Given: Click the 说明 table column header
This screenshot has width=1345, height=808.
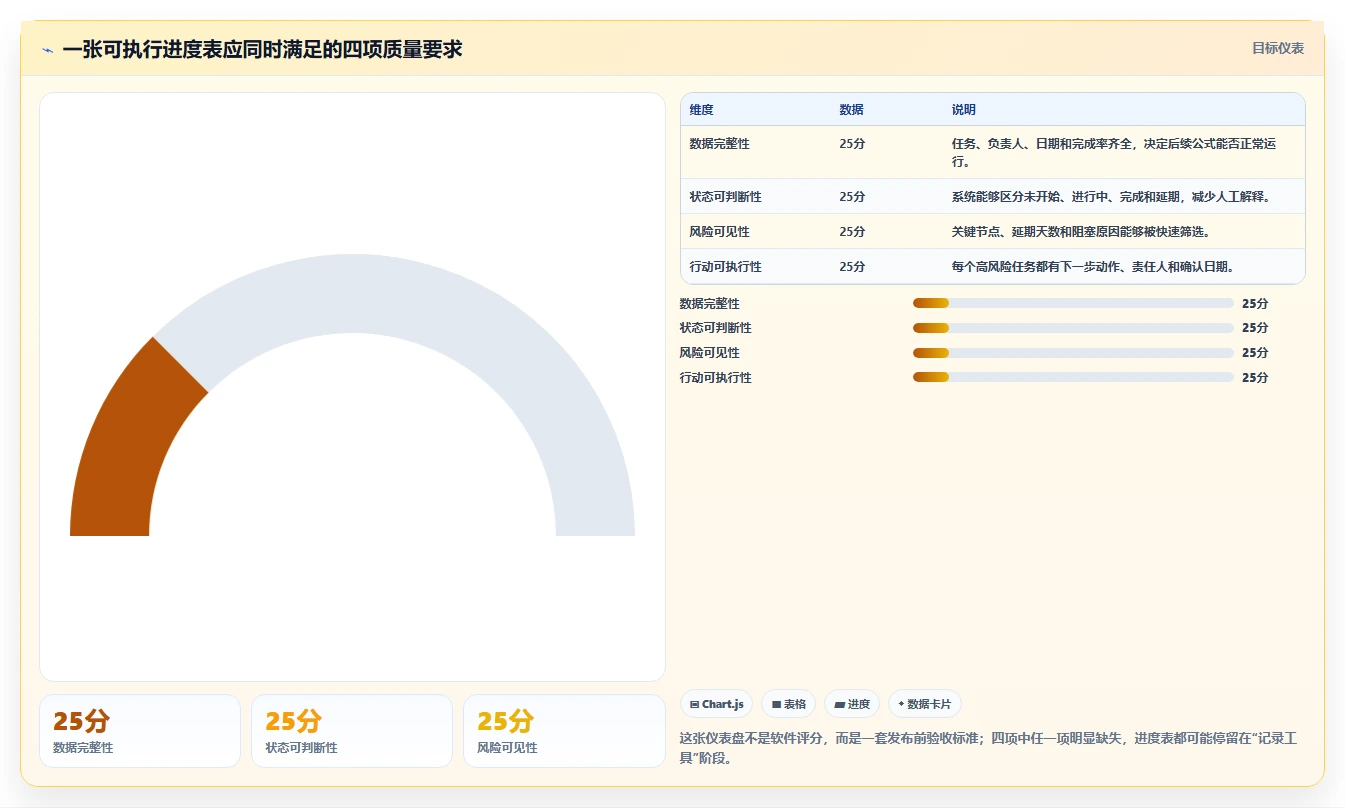Looking at the screenshot, I should tap(964, 110).
